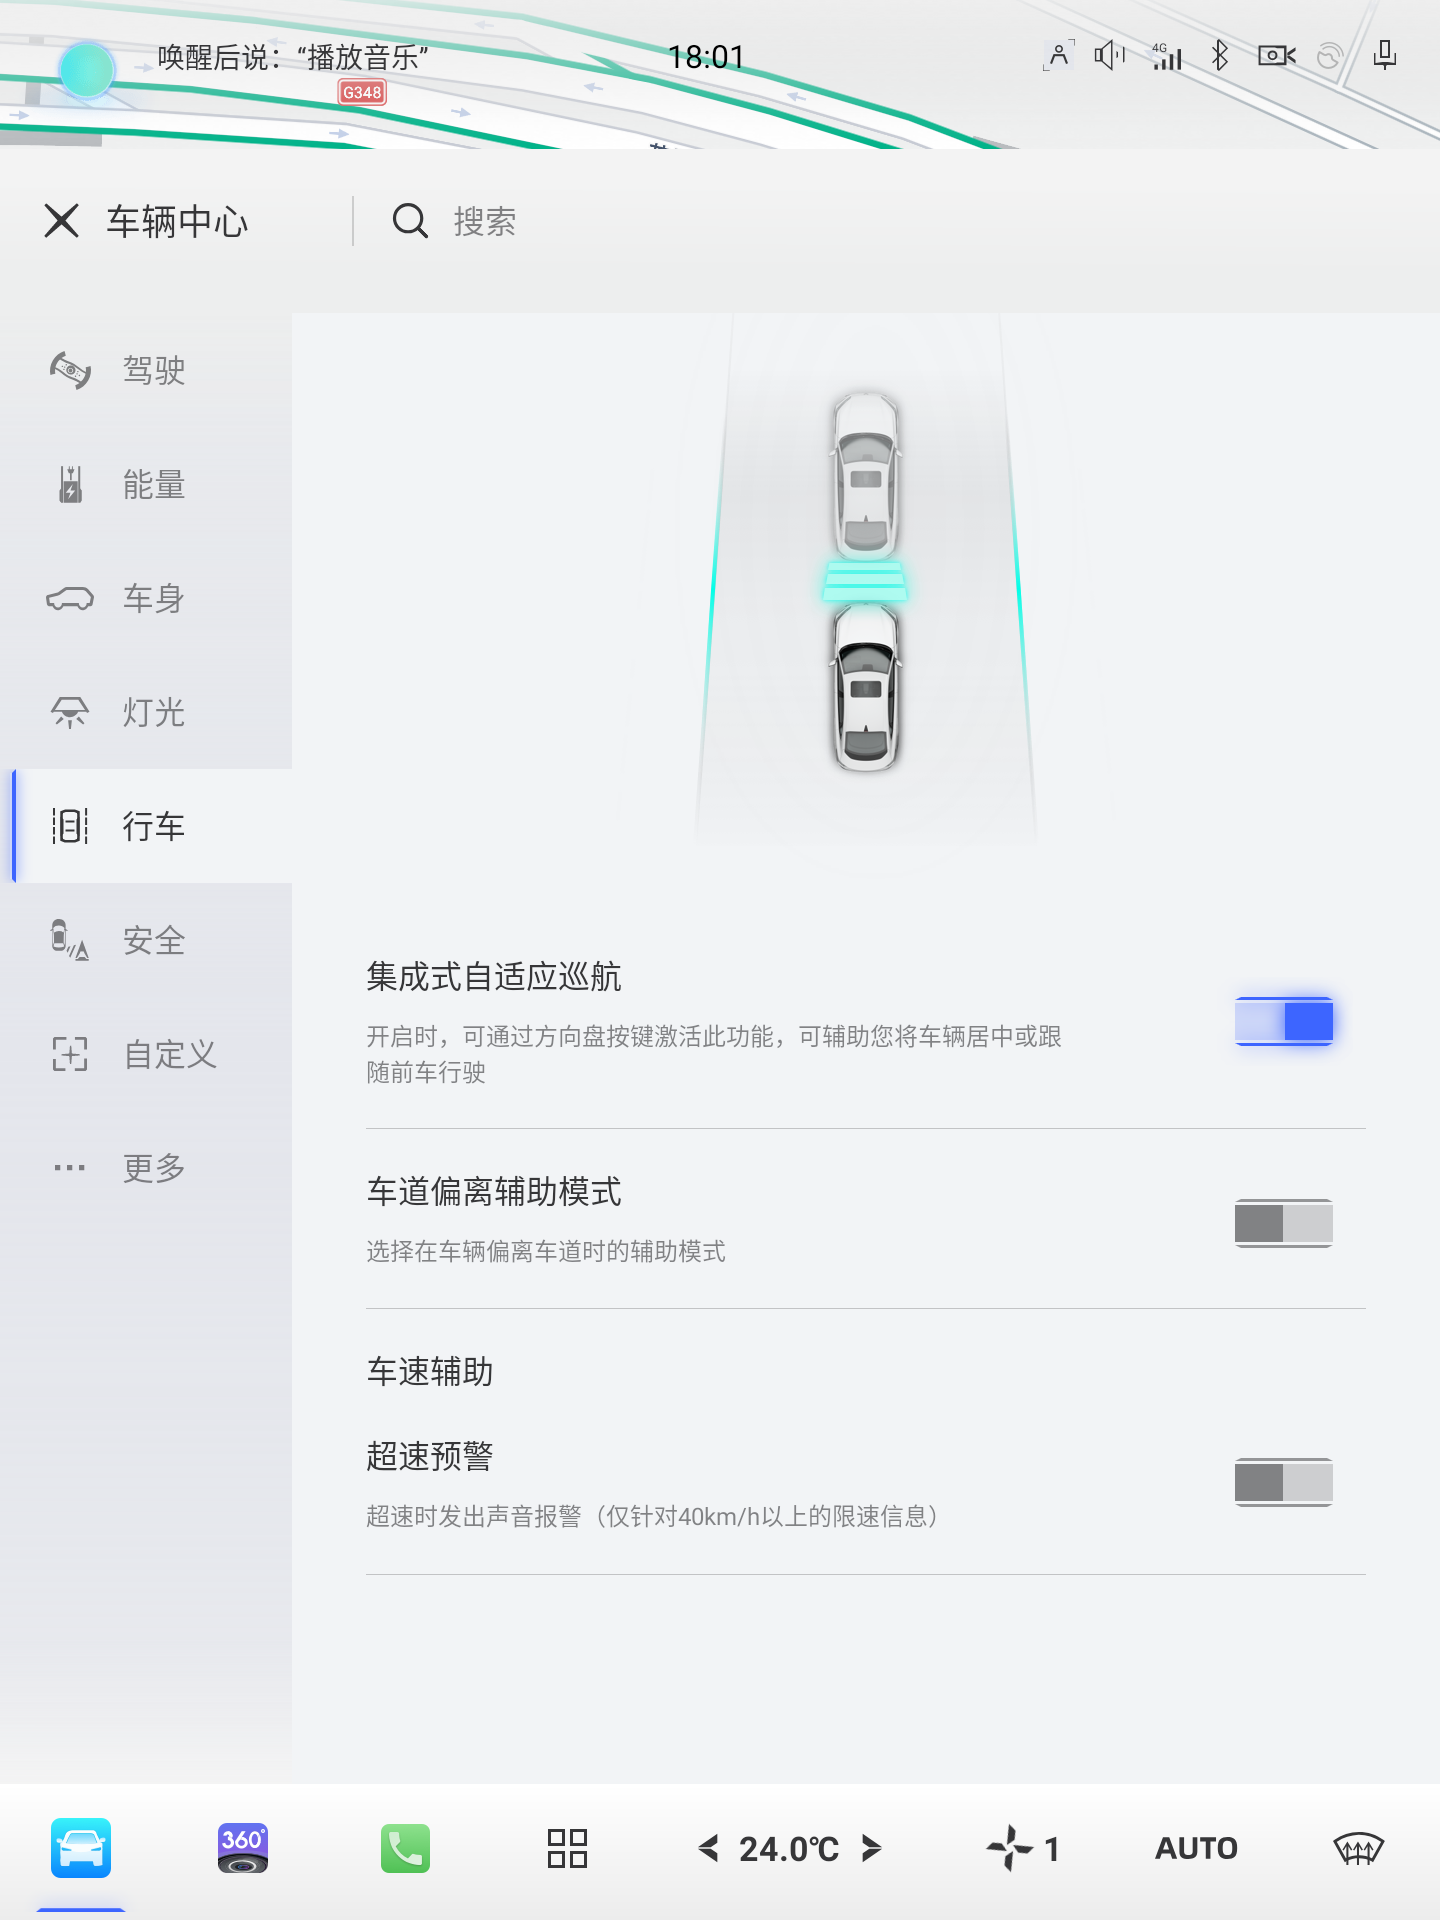Open the 360° camera view app

pos(242,1848)
